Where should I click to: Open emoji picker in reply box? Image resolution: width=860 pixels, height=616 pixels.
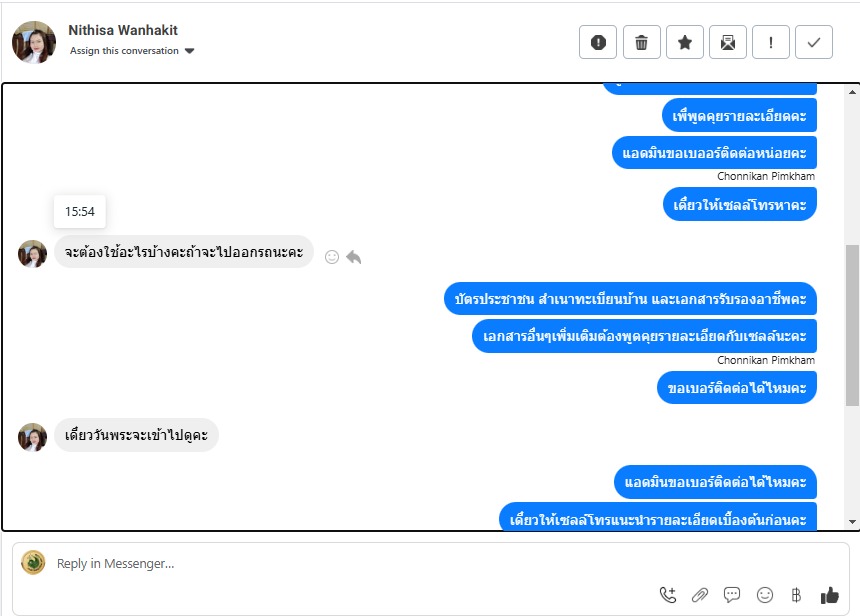(765, 595)
